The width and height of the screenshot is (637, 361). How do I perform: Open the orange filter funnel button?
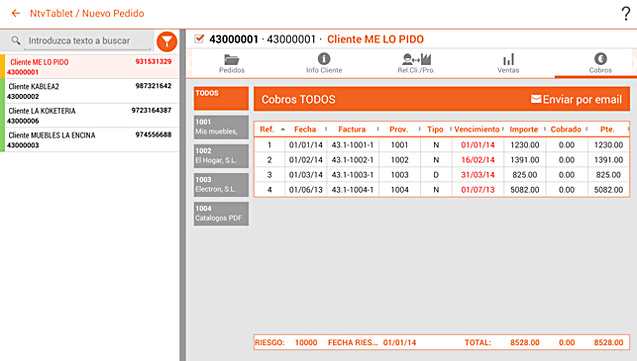(x=167, y=41)
